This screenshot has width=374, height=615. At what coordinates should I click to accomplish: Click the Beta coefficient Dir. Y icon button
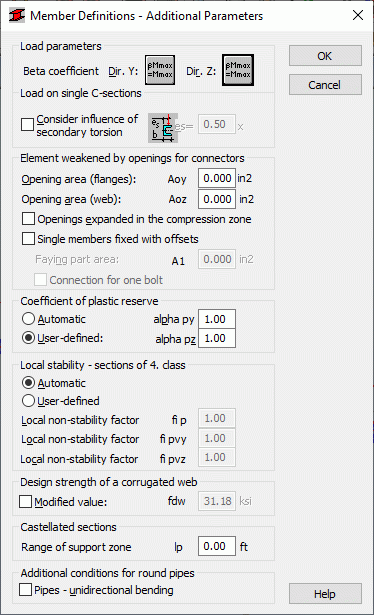pos(160,70)
